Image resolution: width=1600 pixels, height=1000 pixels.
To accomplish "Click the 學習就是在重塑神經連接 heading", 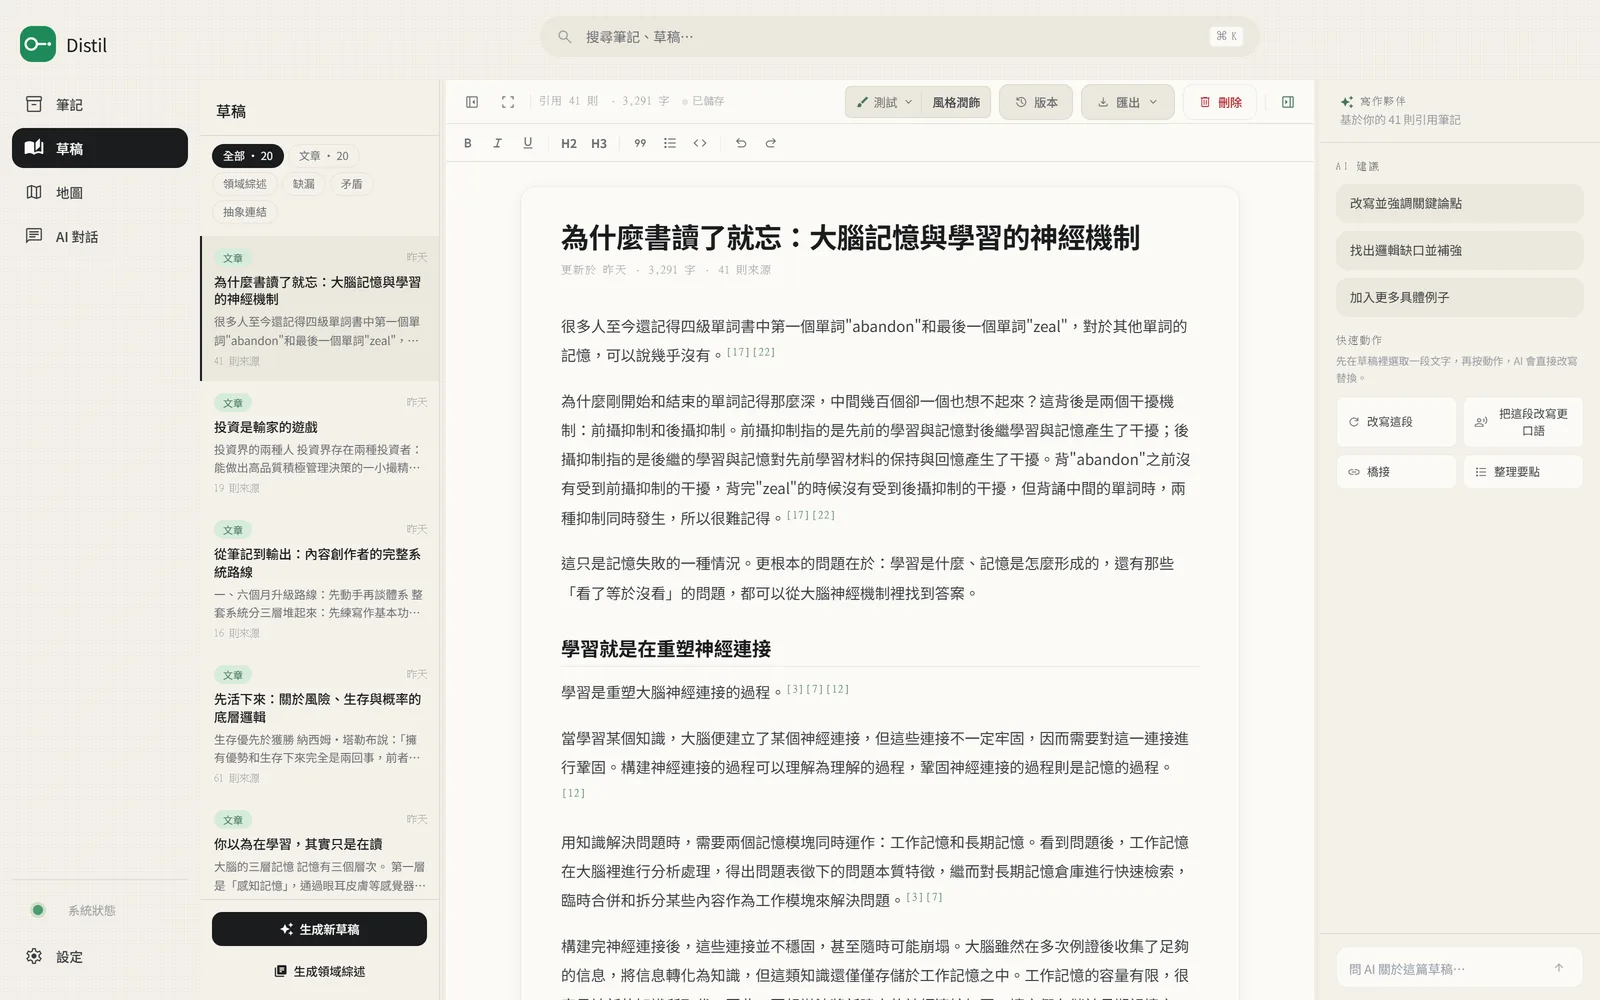I will [x=666, y=649].
